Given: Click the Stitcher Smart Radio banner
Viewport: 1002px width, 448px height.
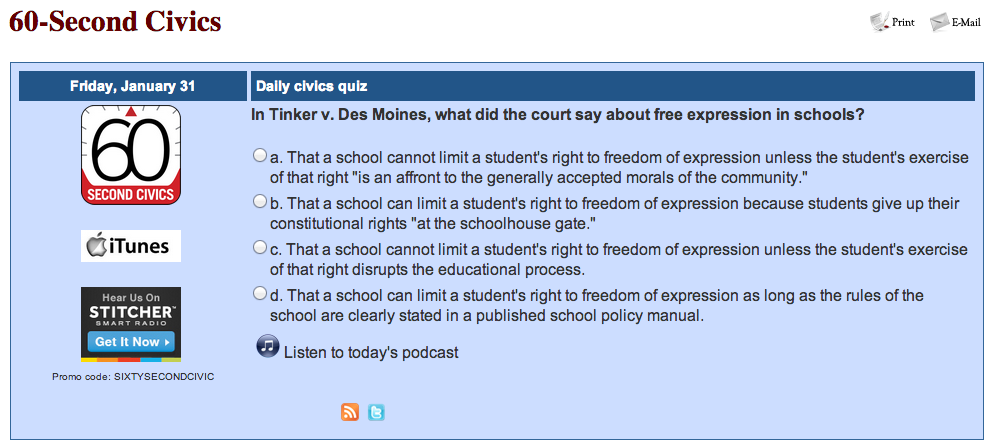Looking at the screenshot, I should point(131,324).
